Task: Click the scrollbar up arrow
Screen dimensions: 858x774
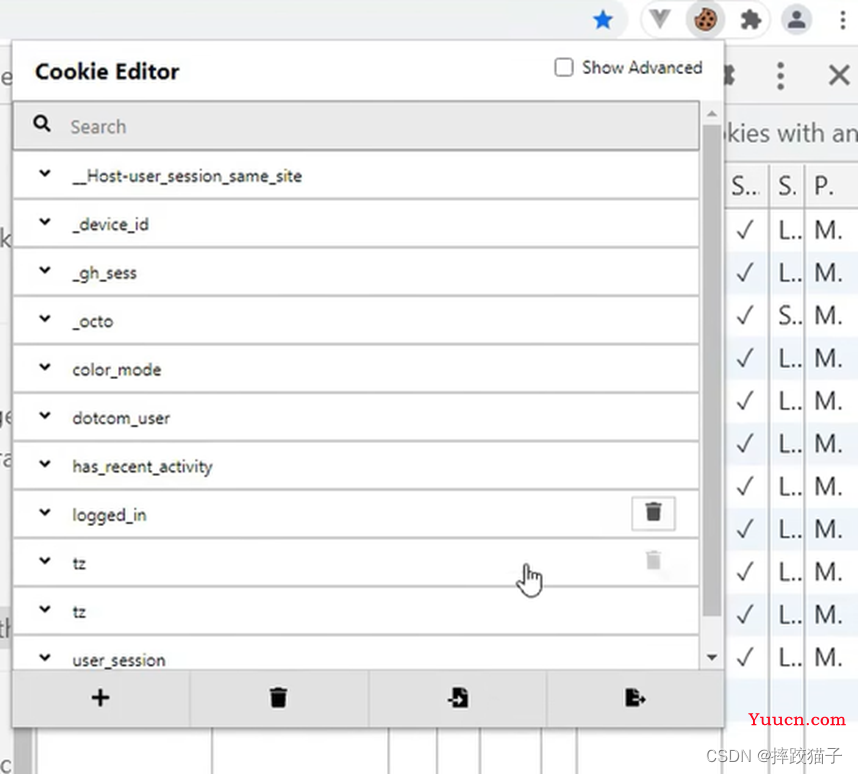Action: (711, 114)
